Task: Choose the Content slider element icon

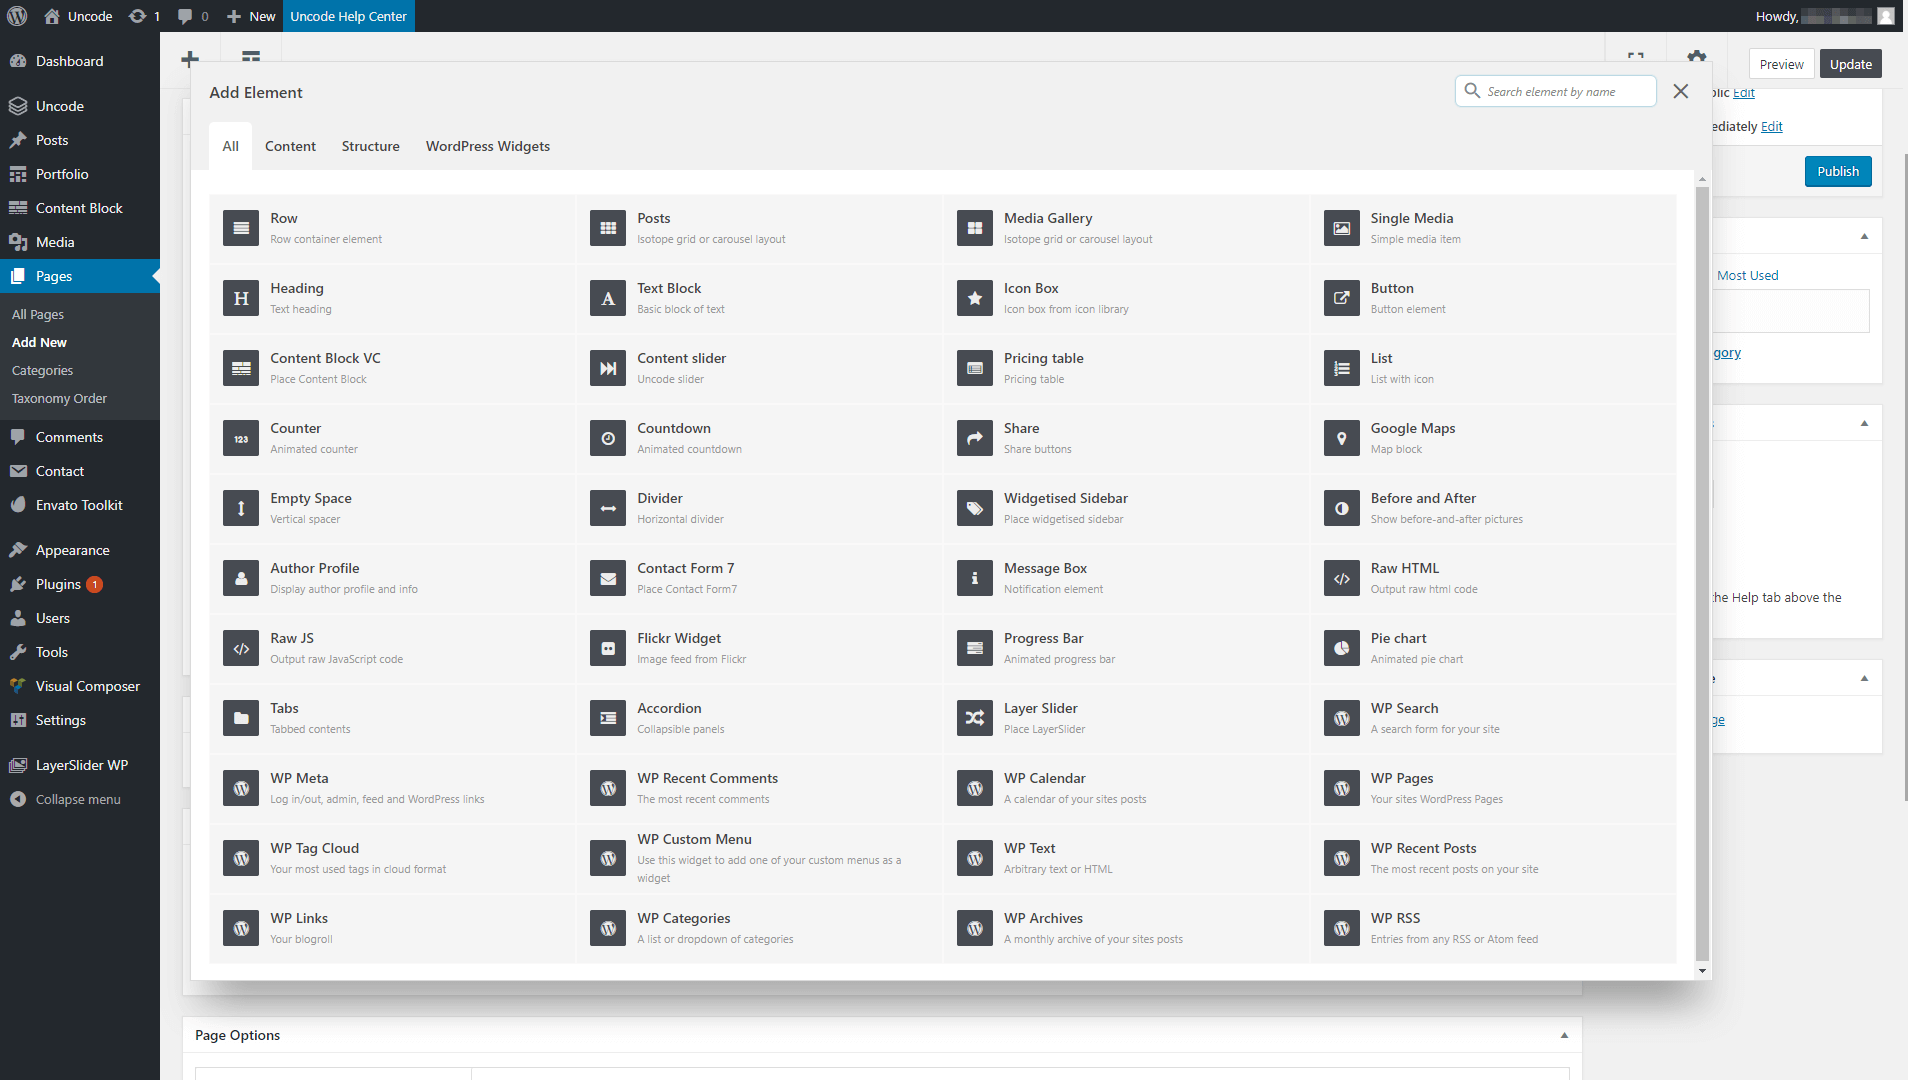Action: 608,368
